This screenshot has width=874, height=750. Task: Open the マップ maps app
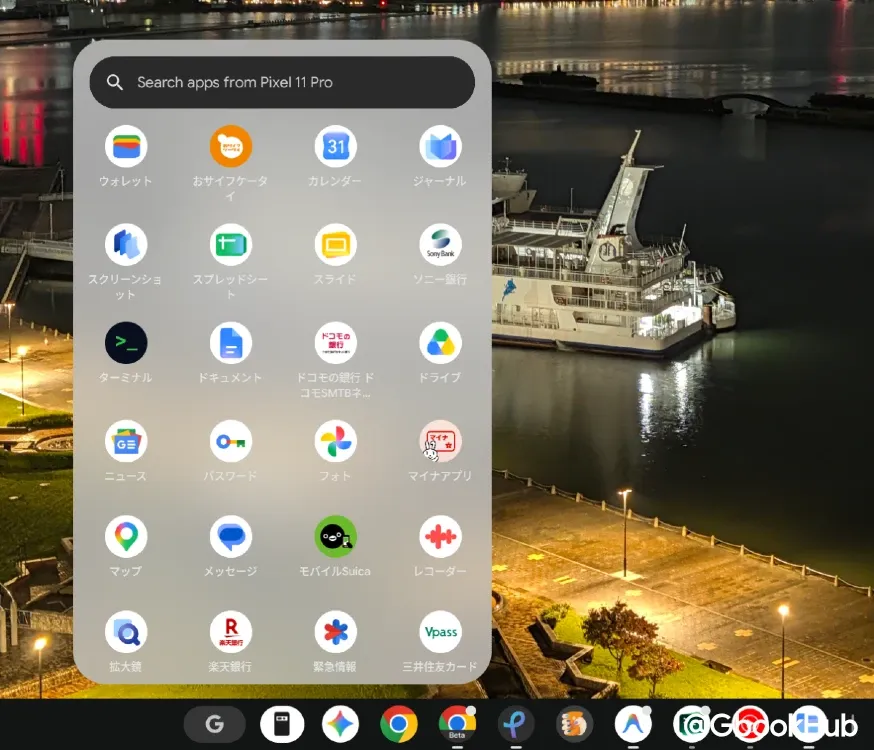tap(126, 537)
